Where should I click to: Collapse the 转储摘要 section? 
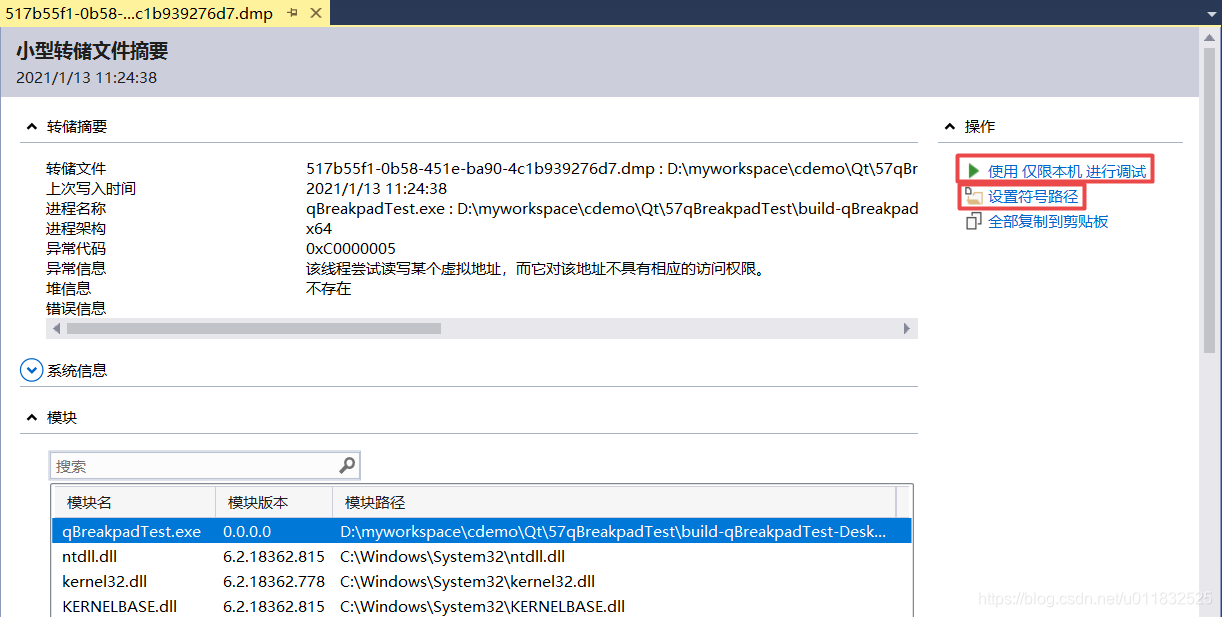32,127
